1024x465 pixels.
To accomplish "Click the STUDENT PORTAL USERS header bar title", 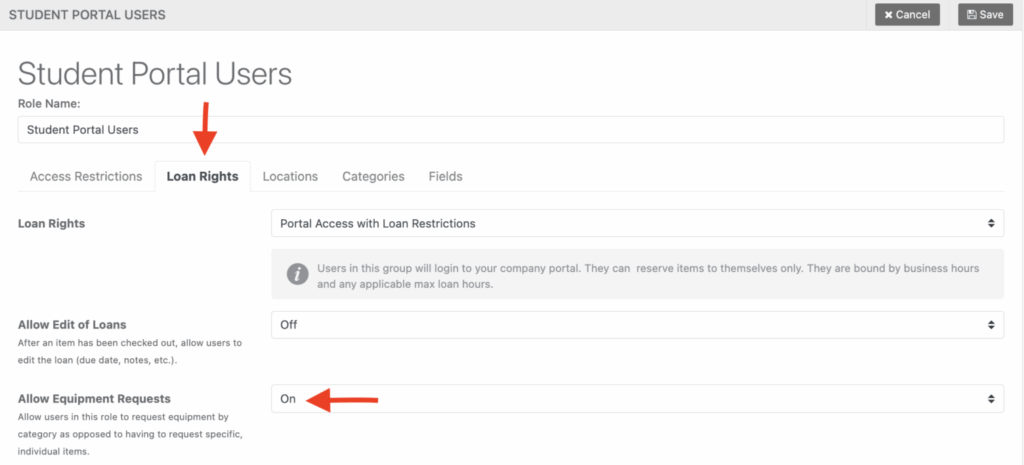I will [x=87, y=15].
